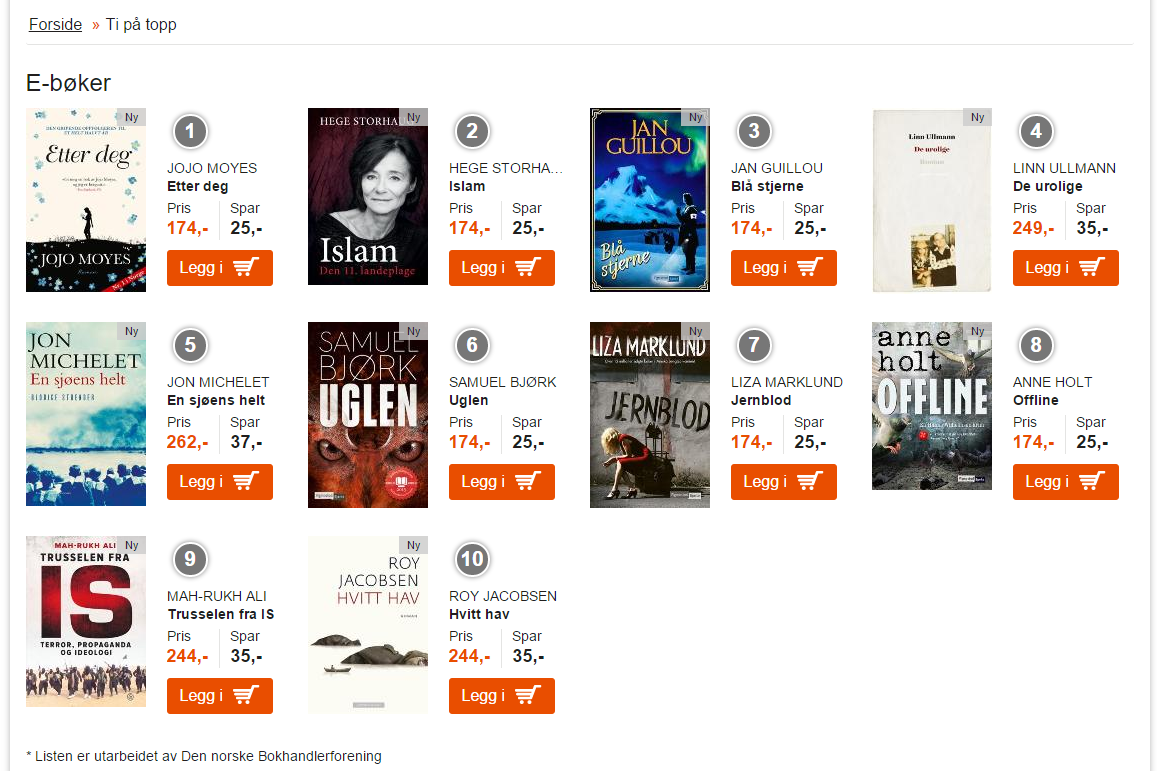Add Blå stjerne to shopping cart
Viewport: 1157px width, 771px height.
(x=784, y=268)
